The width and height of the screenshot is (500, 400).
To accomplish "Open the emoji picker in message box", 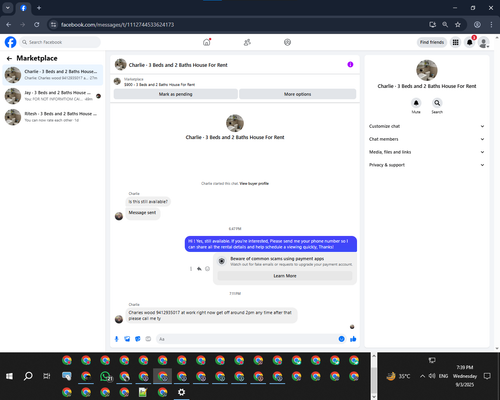I will [341, 339].
